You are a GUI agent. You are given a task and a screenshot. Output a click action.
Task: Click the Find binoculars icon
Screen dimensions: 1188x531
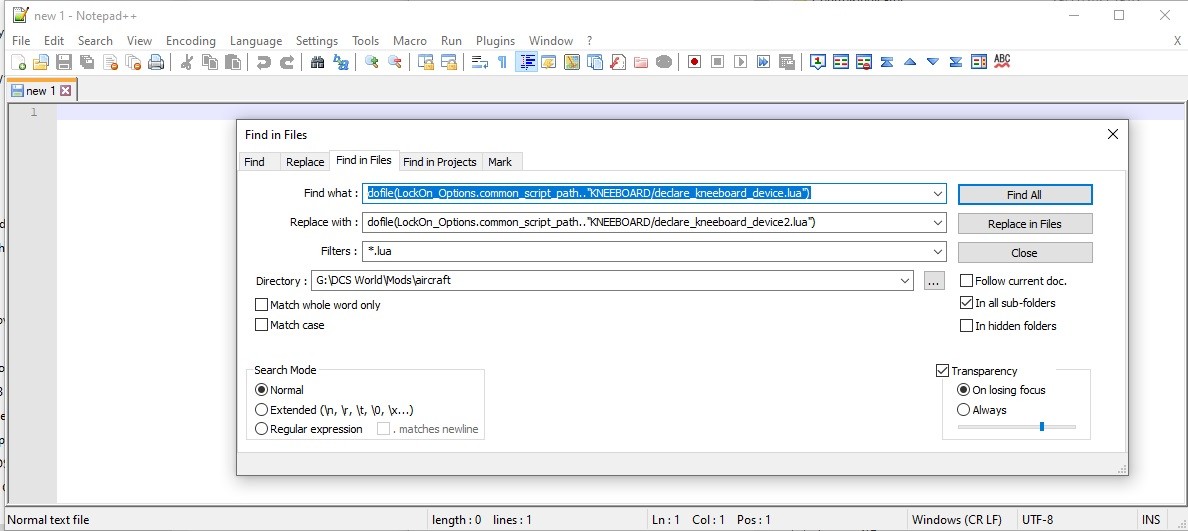[317, 62]
